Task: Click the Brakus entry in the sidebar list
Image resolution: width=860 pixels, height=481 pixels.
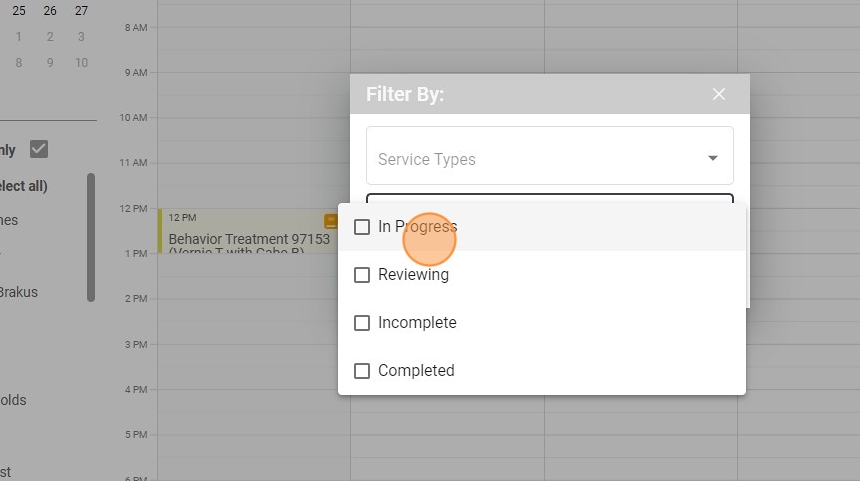Action: pyautogui.click(x=18, y=292)
